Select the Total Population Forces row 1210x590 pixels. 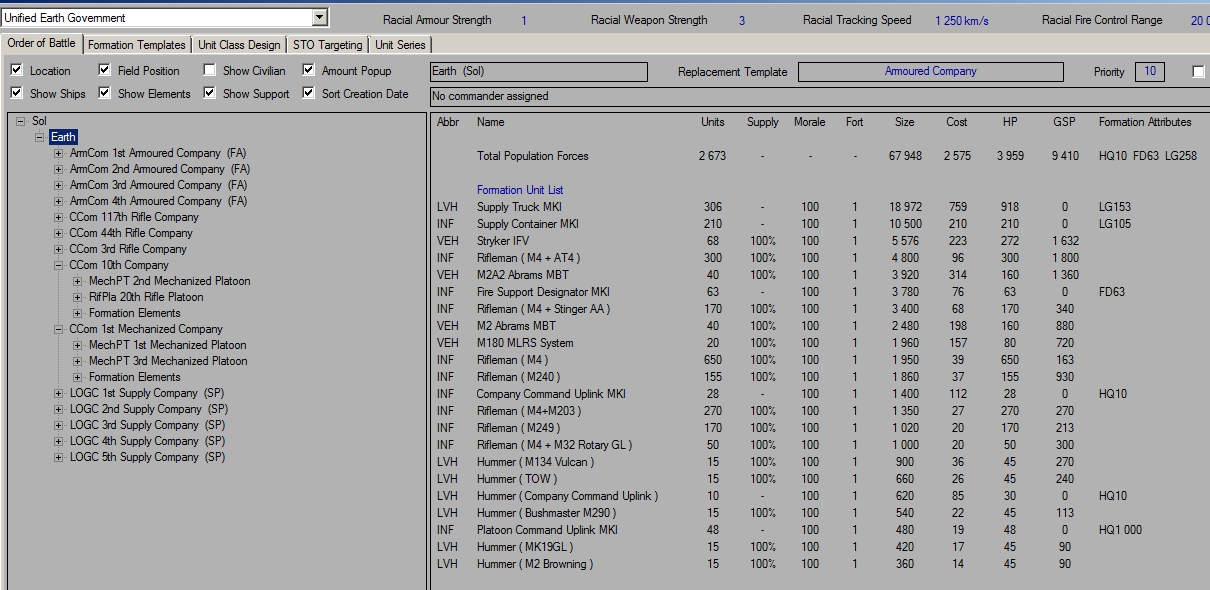[x=820, y=156]
